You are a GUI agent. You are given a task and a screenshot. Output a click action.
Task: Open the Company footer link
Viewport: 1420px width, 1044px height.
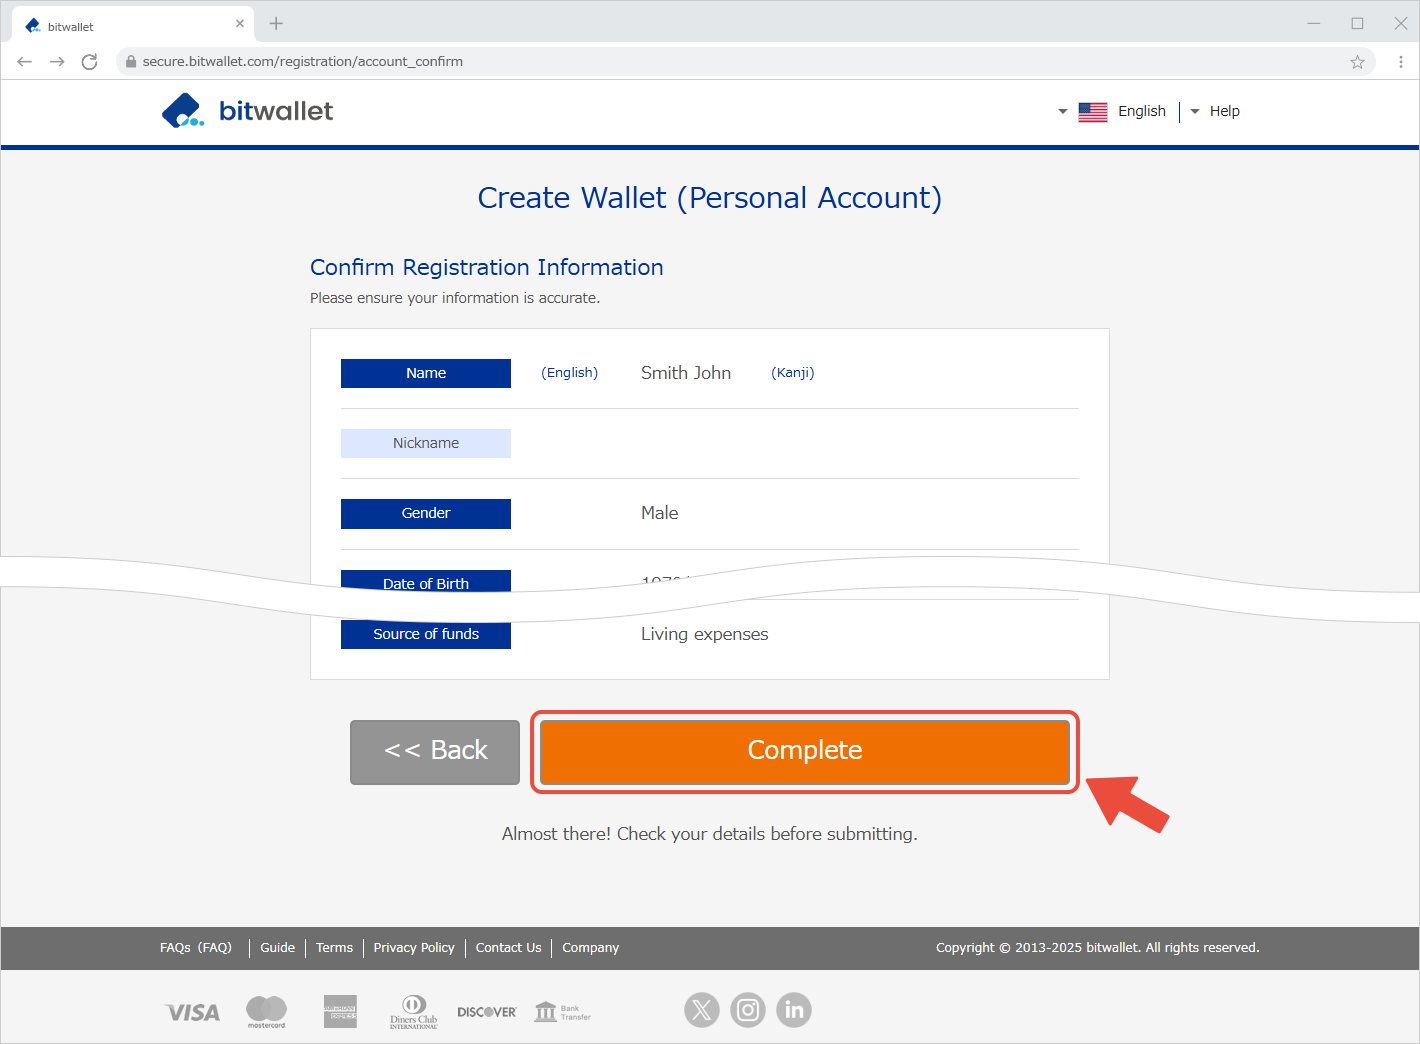point(591,948)
